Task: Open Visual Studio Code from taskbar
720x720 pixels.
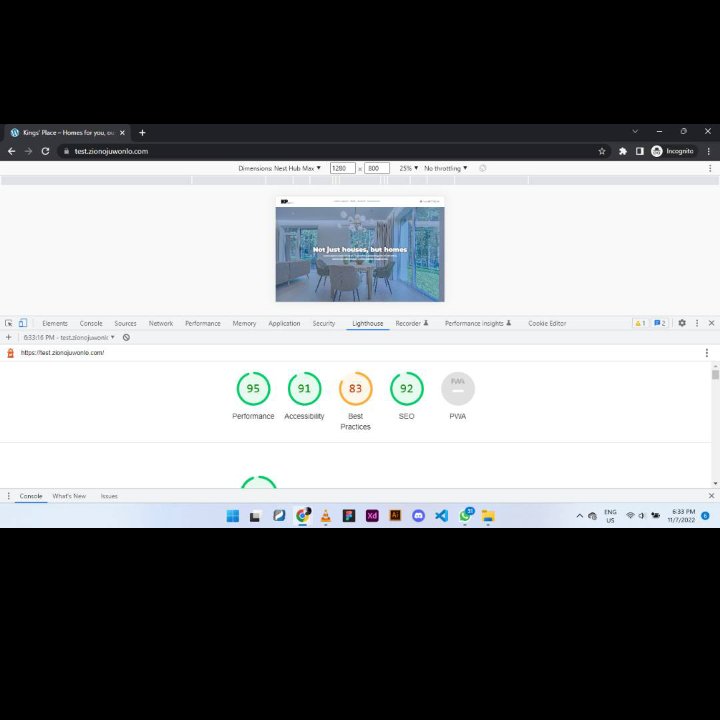Action: click(x=442, y=516)
